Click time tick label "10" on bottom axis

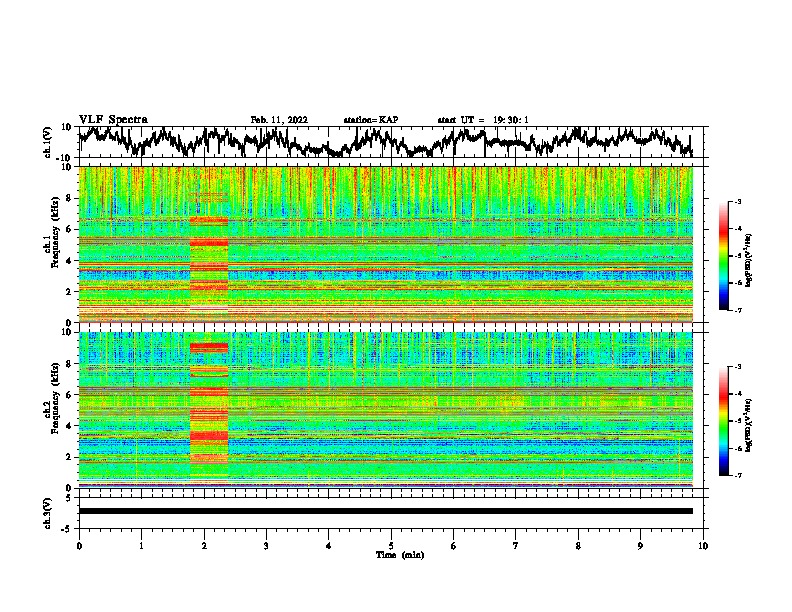703,545
